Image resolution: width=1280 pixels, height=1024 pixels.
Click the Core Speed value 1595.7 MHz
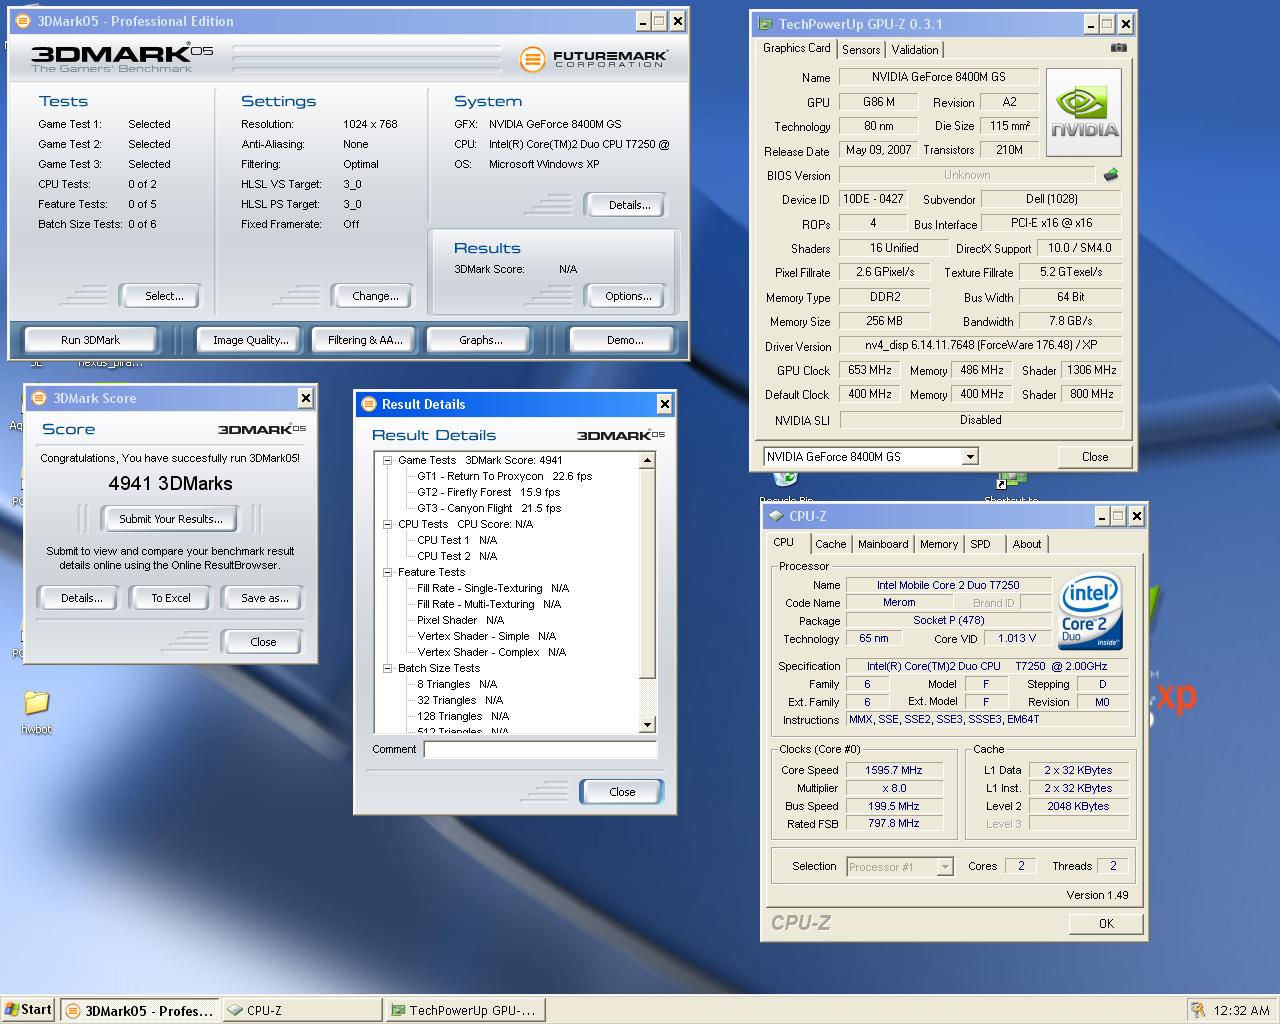click(894, 771)
